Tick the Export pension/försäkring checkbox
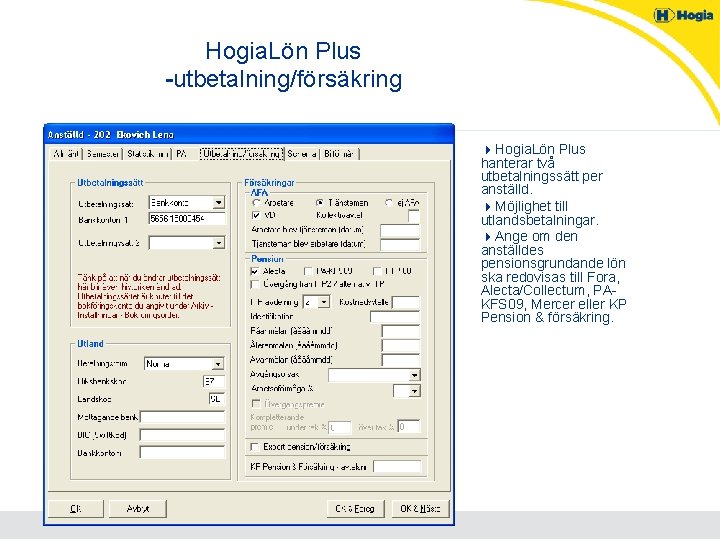 [254, 447]
